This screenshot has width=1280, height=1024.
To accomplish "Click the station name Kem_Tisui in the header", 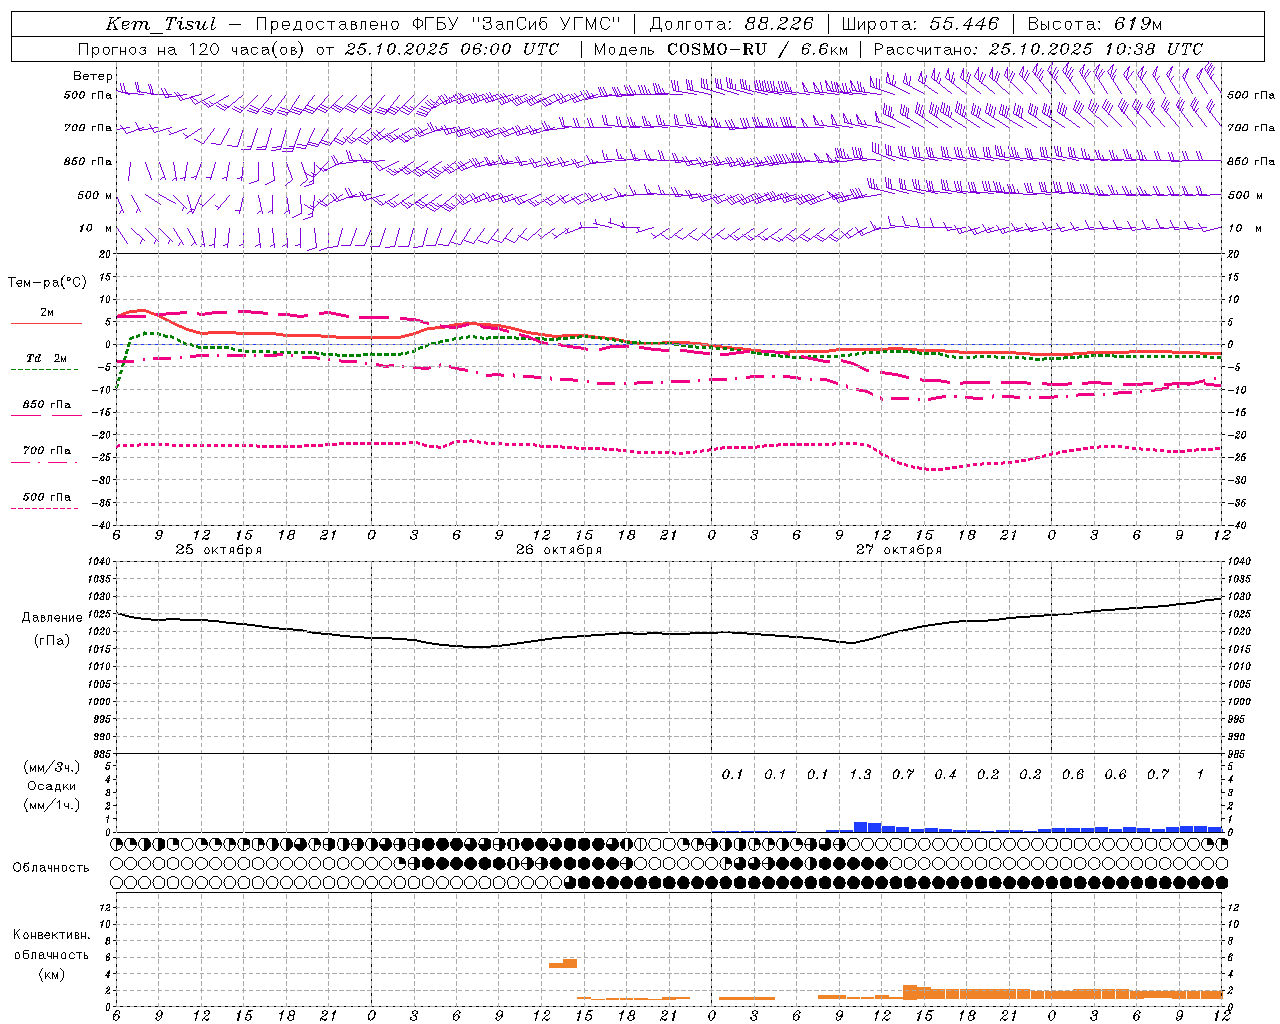I will coord(160,25).
